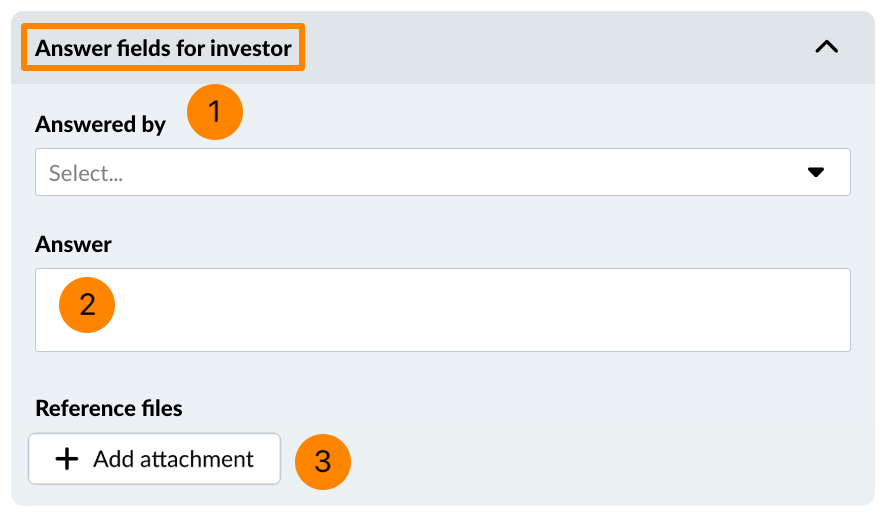Click the up chevron icon in header

click(826, 47)
